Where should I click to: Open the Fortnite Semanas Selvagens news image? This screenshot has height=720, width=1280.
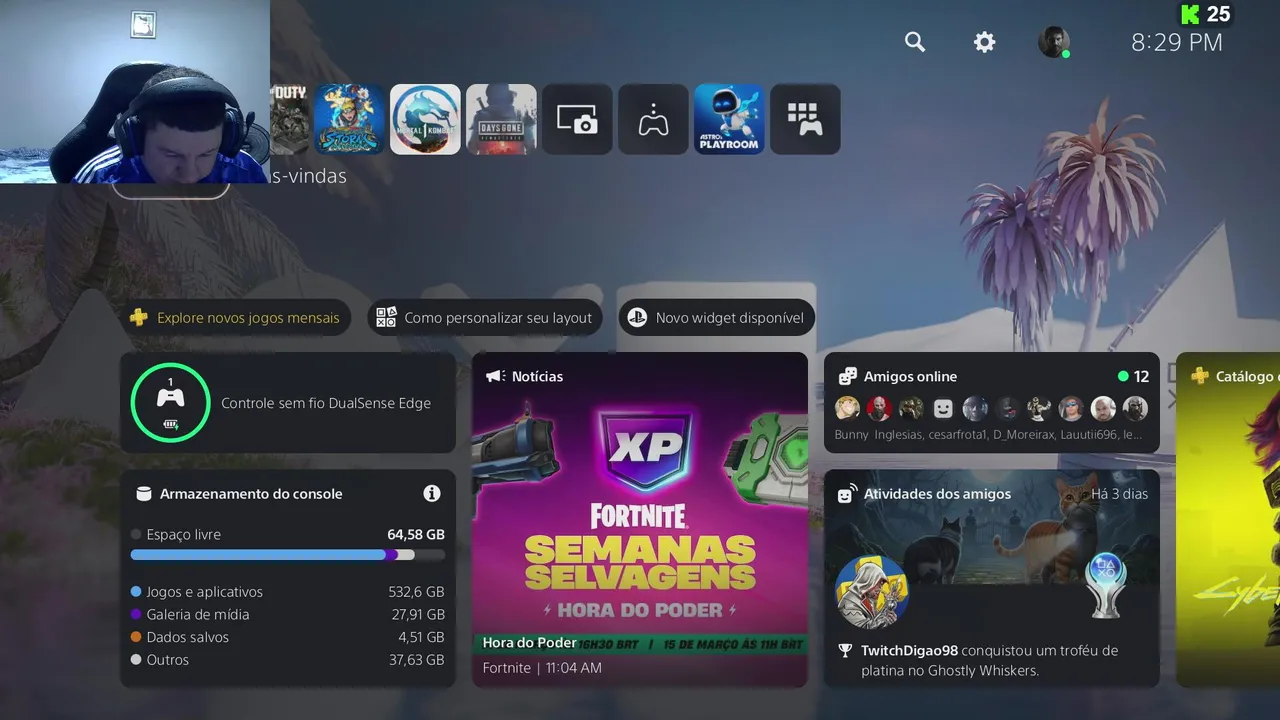point(640,520)
